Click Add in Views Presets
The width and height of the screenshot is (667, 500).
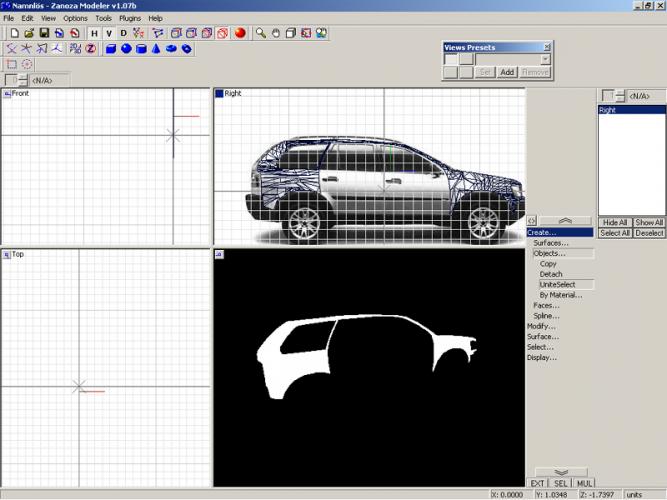[507, 72]
